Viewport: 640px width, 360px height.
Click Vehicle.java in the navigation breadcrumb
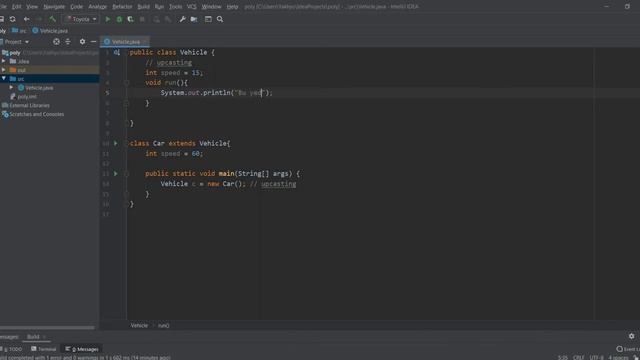[50, 31]
